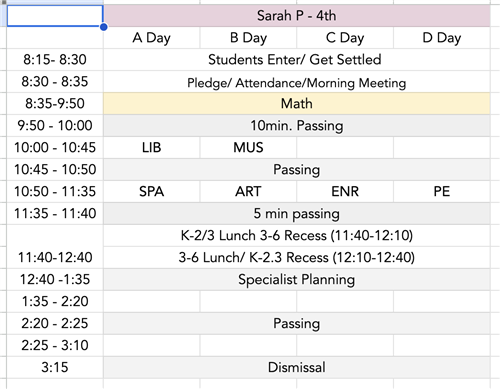
Task: Select the '10min. Passing' row cell
Action: pos(297,126)
